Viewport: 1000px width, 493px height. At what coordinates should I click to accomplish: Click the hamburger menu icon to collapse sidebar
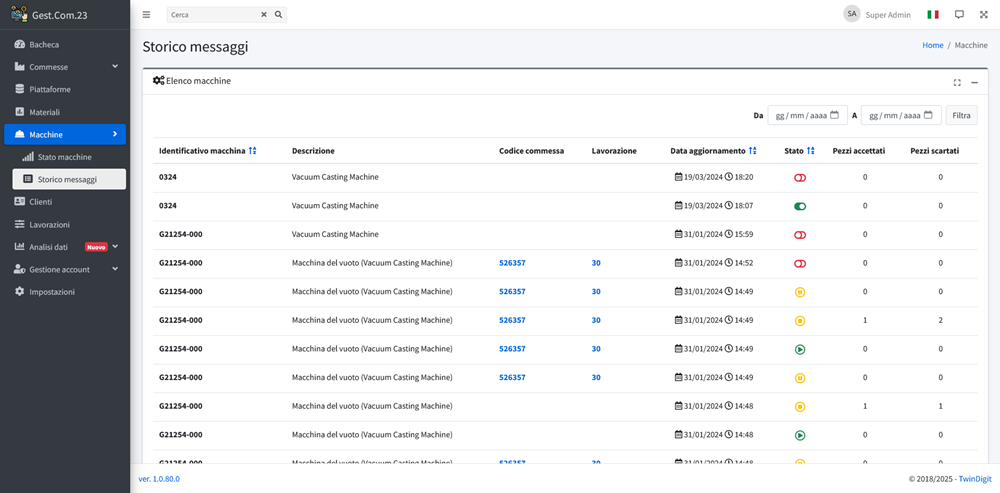[x=147, y=15]
